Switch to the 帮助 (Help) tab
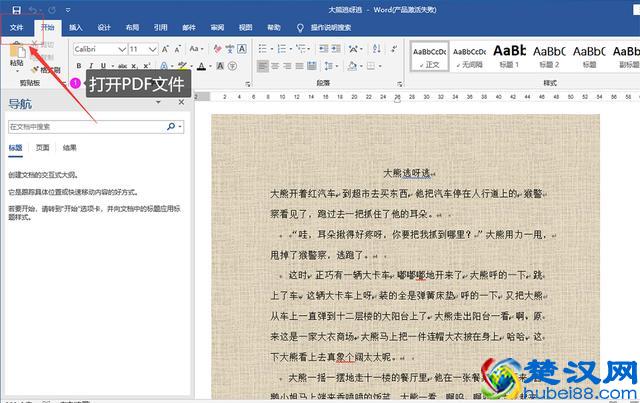This screenshot has height=403, width=640. pos(274,28)
